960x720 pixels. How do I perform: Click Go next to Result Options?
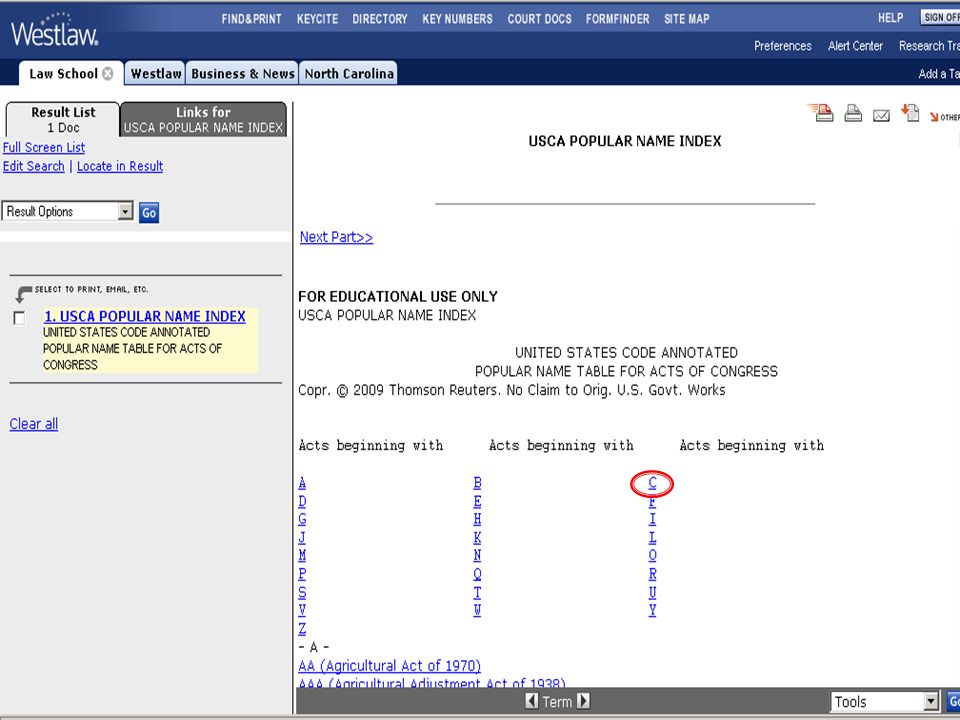(149, 212)
